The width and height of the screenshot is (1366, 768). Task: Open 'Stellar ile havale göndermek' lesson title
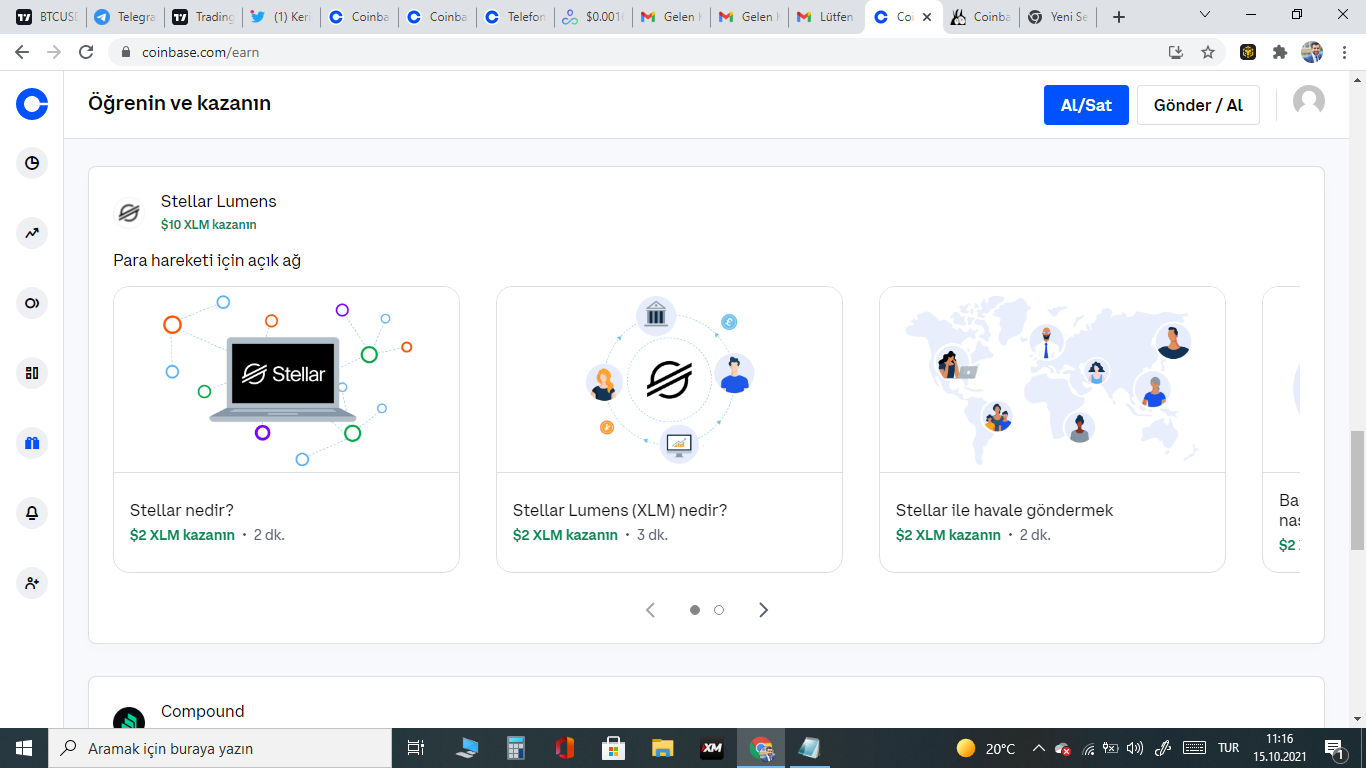(1004, 510)
